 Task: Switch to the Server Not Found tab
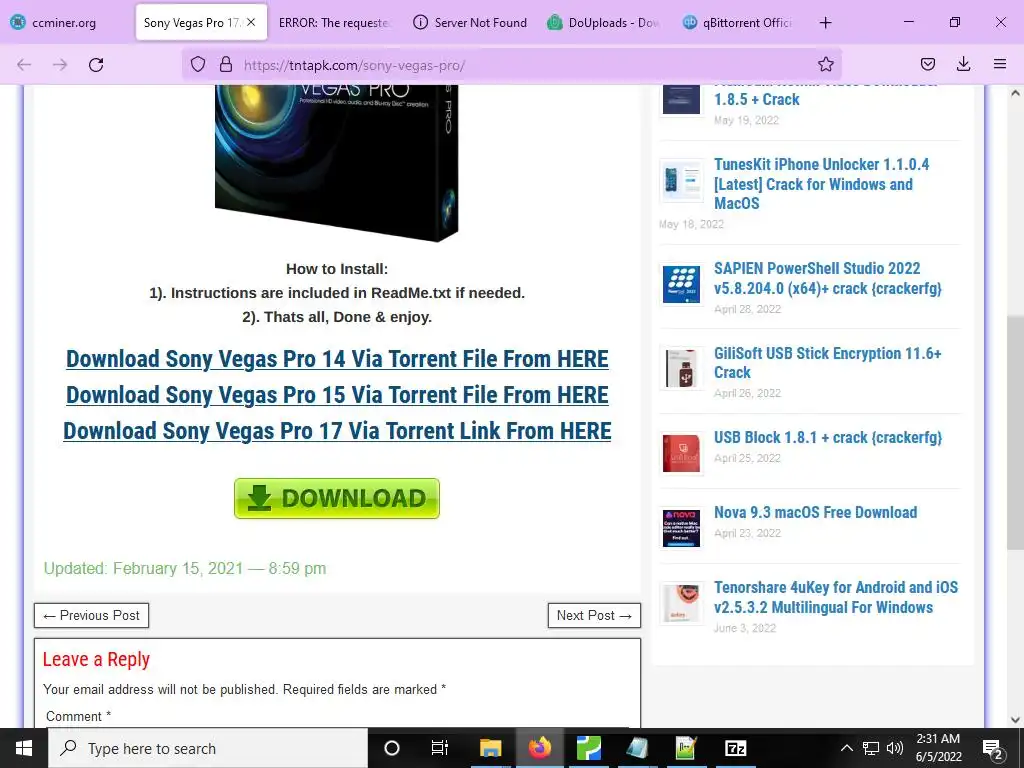(470, 23)
